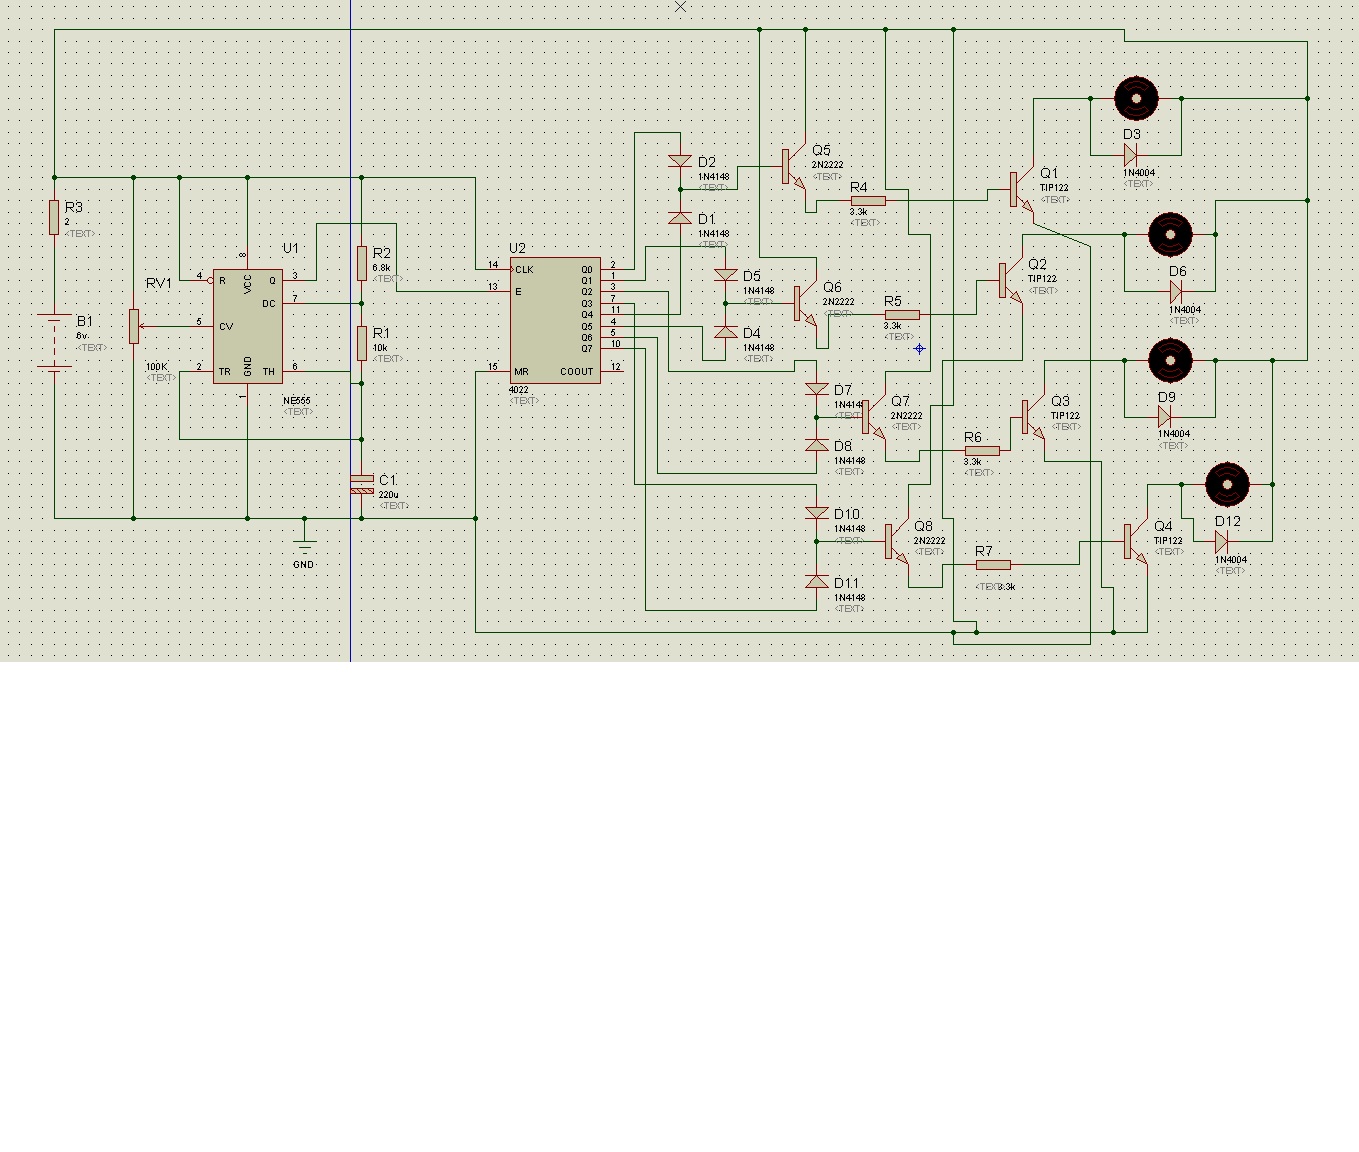Click power transistor Q3 TIP122

coord(1033,416)
